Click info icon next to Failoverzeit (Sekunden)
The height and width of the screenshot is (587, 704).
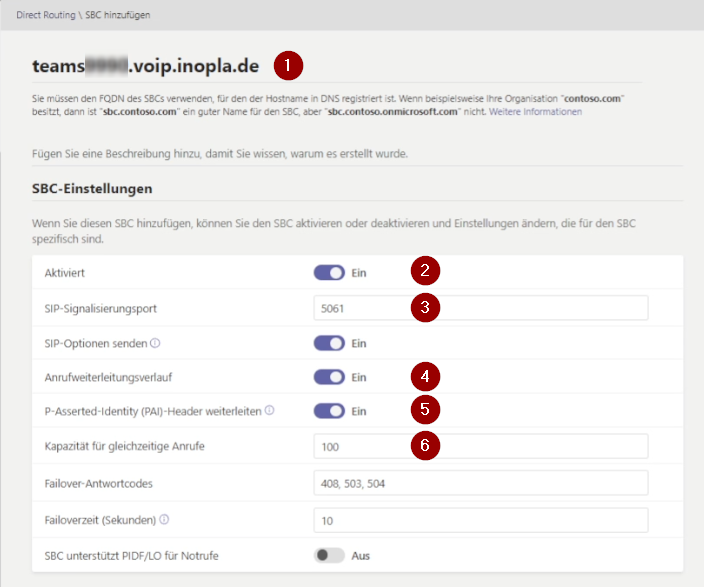click(x=164, y=519)
